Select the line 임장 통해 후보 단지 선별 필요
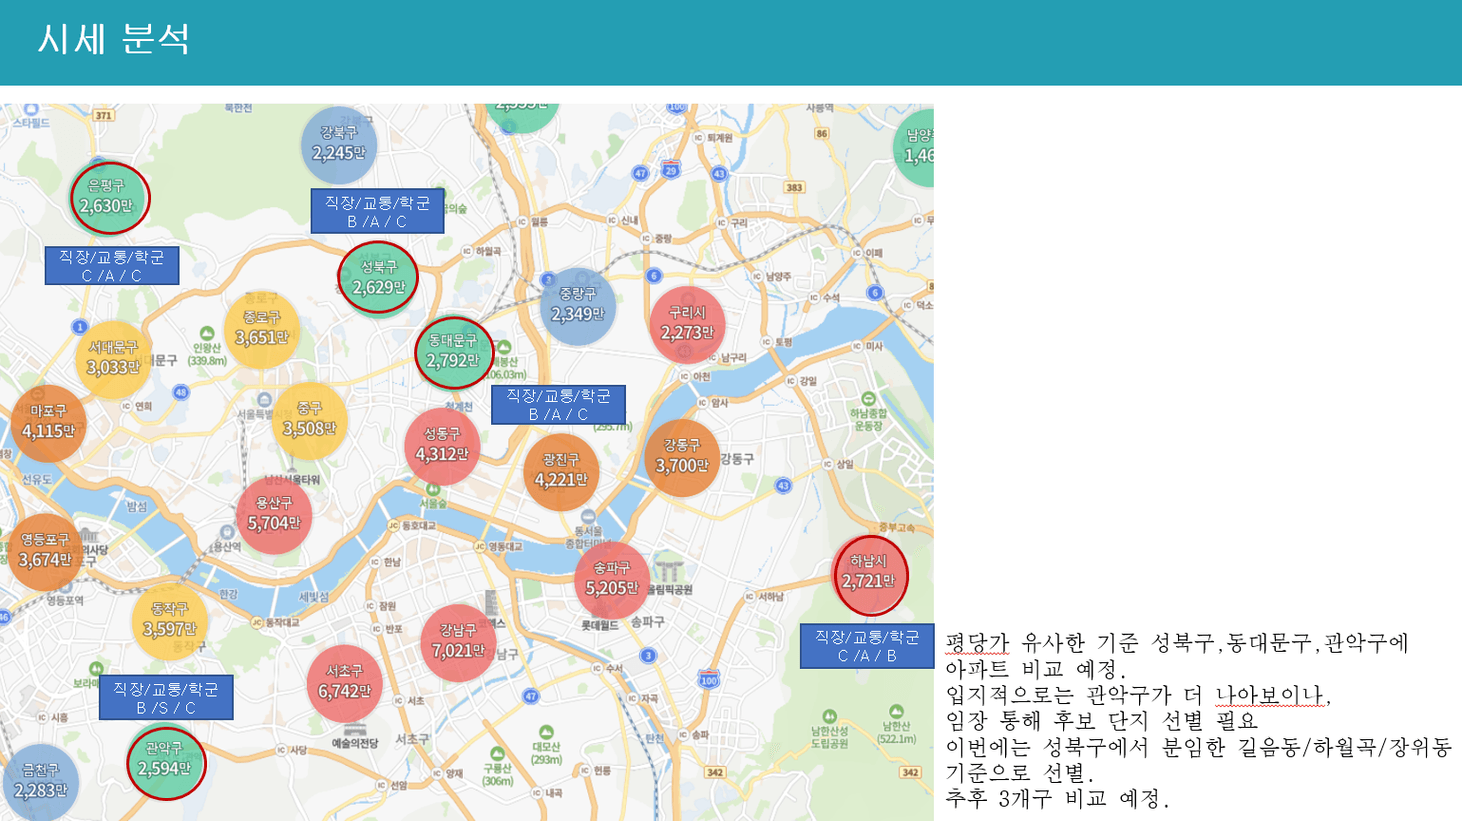The image size is (1462, 821). [1102, 721]
